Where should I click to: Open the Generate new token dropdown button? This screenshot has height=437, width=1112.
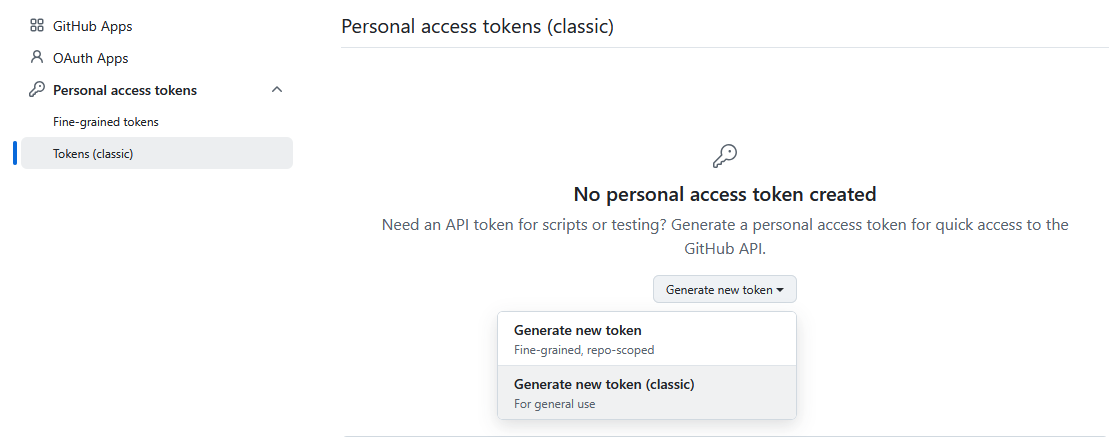coord(718,290)
